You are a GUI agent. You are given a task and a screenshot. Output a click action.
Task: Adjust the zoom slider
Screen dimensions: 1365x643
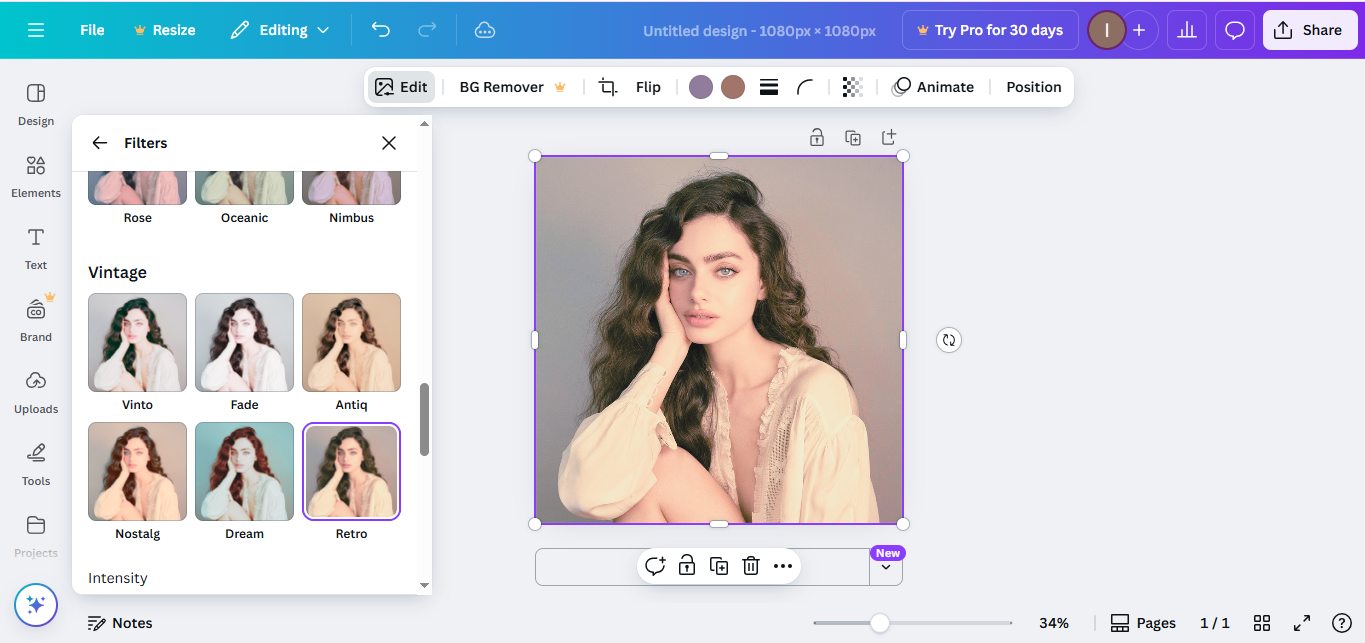tap(882, 623)
